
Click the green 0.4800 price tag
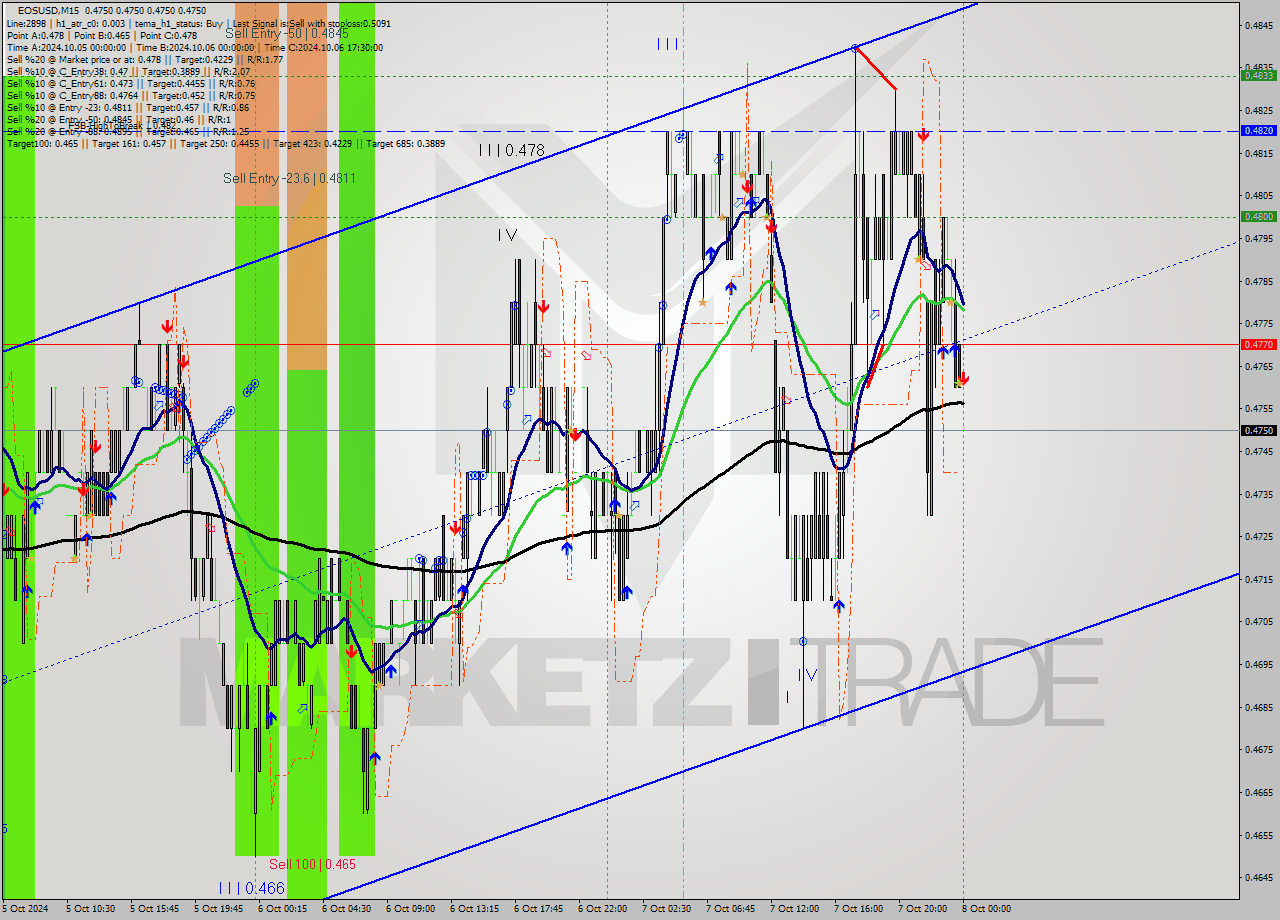(x=1258, y=216)
